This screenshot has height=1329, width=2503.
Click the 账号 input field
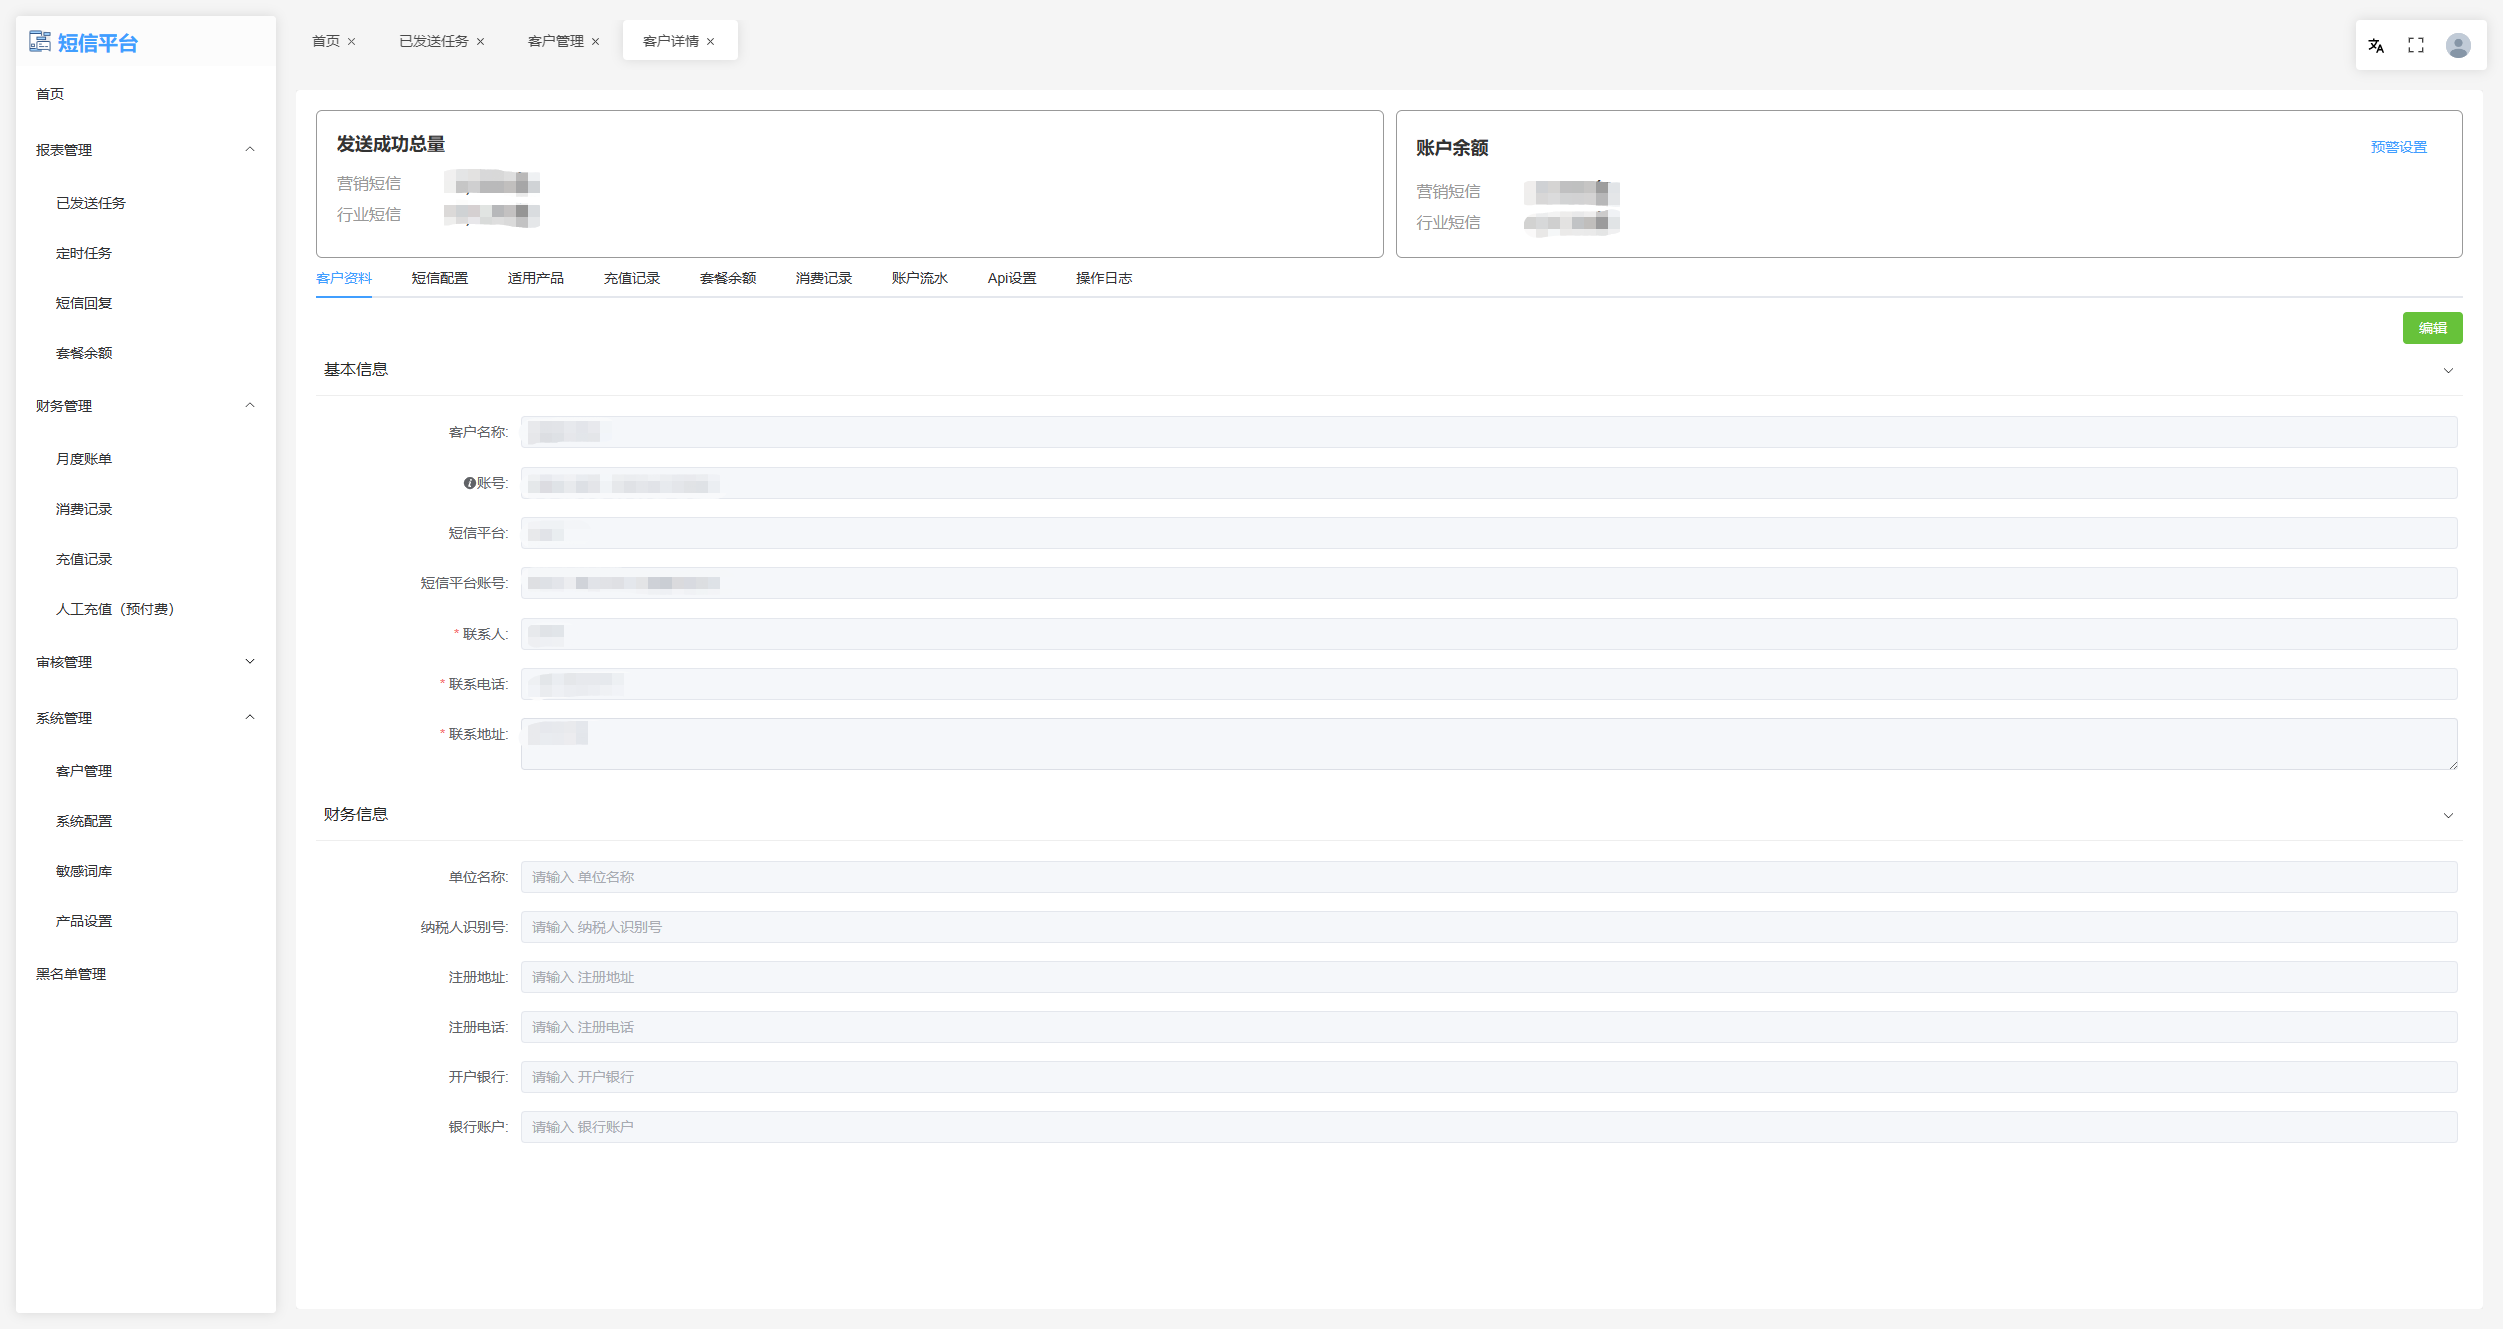coord(1489,483)
